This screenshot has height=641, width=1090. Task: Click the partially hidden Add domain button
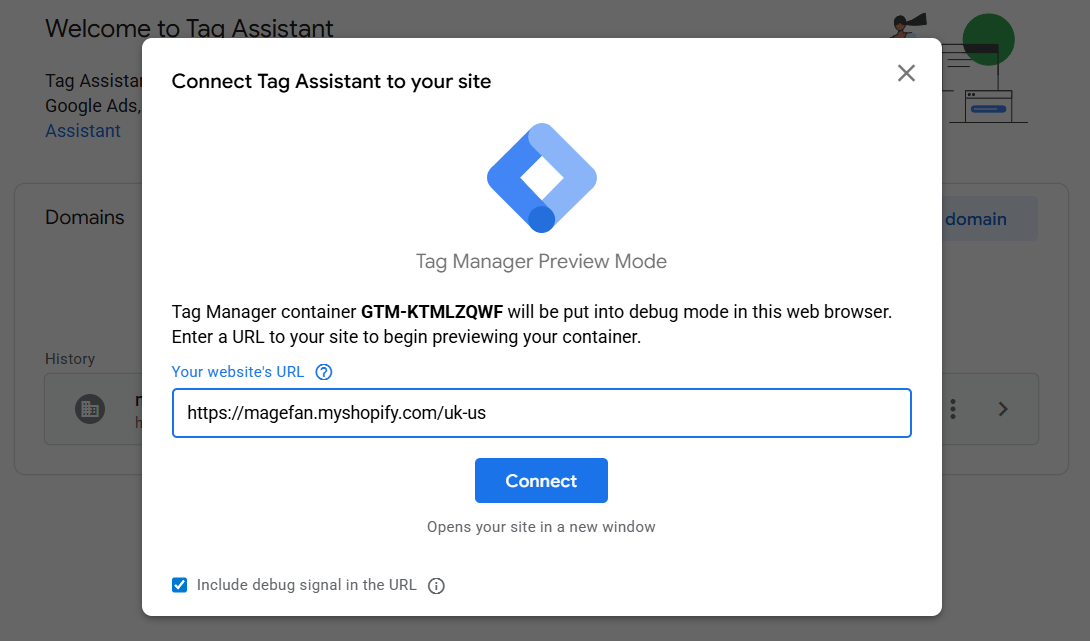(x=989, y=219)
